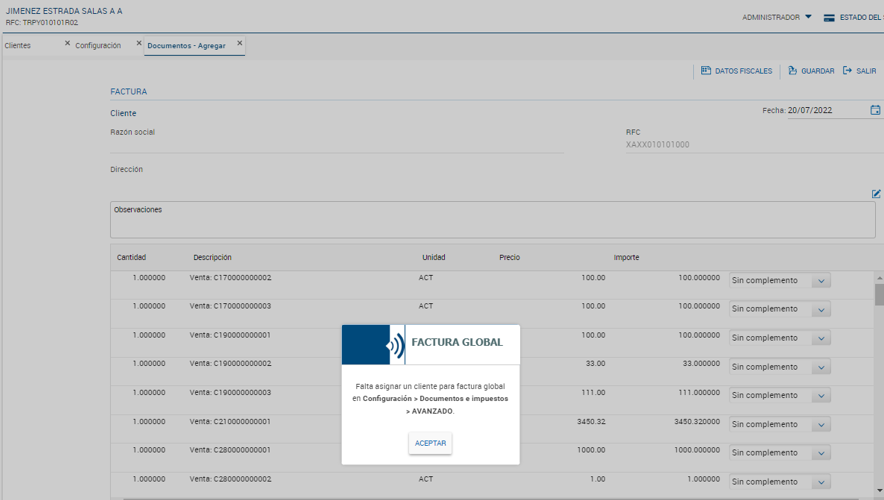Switch to the Clientes tab
This screenshot has width=884, height=500.
[18, 45]
